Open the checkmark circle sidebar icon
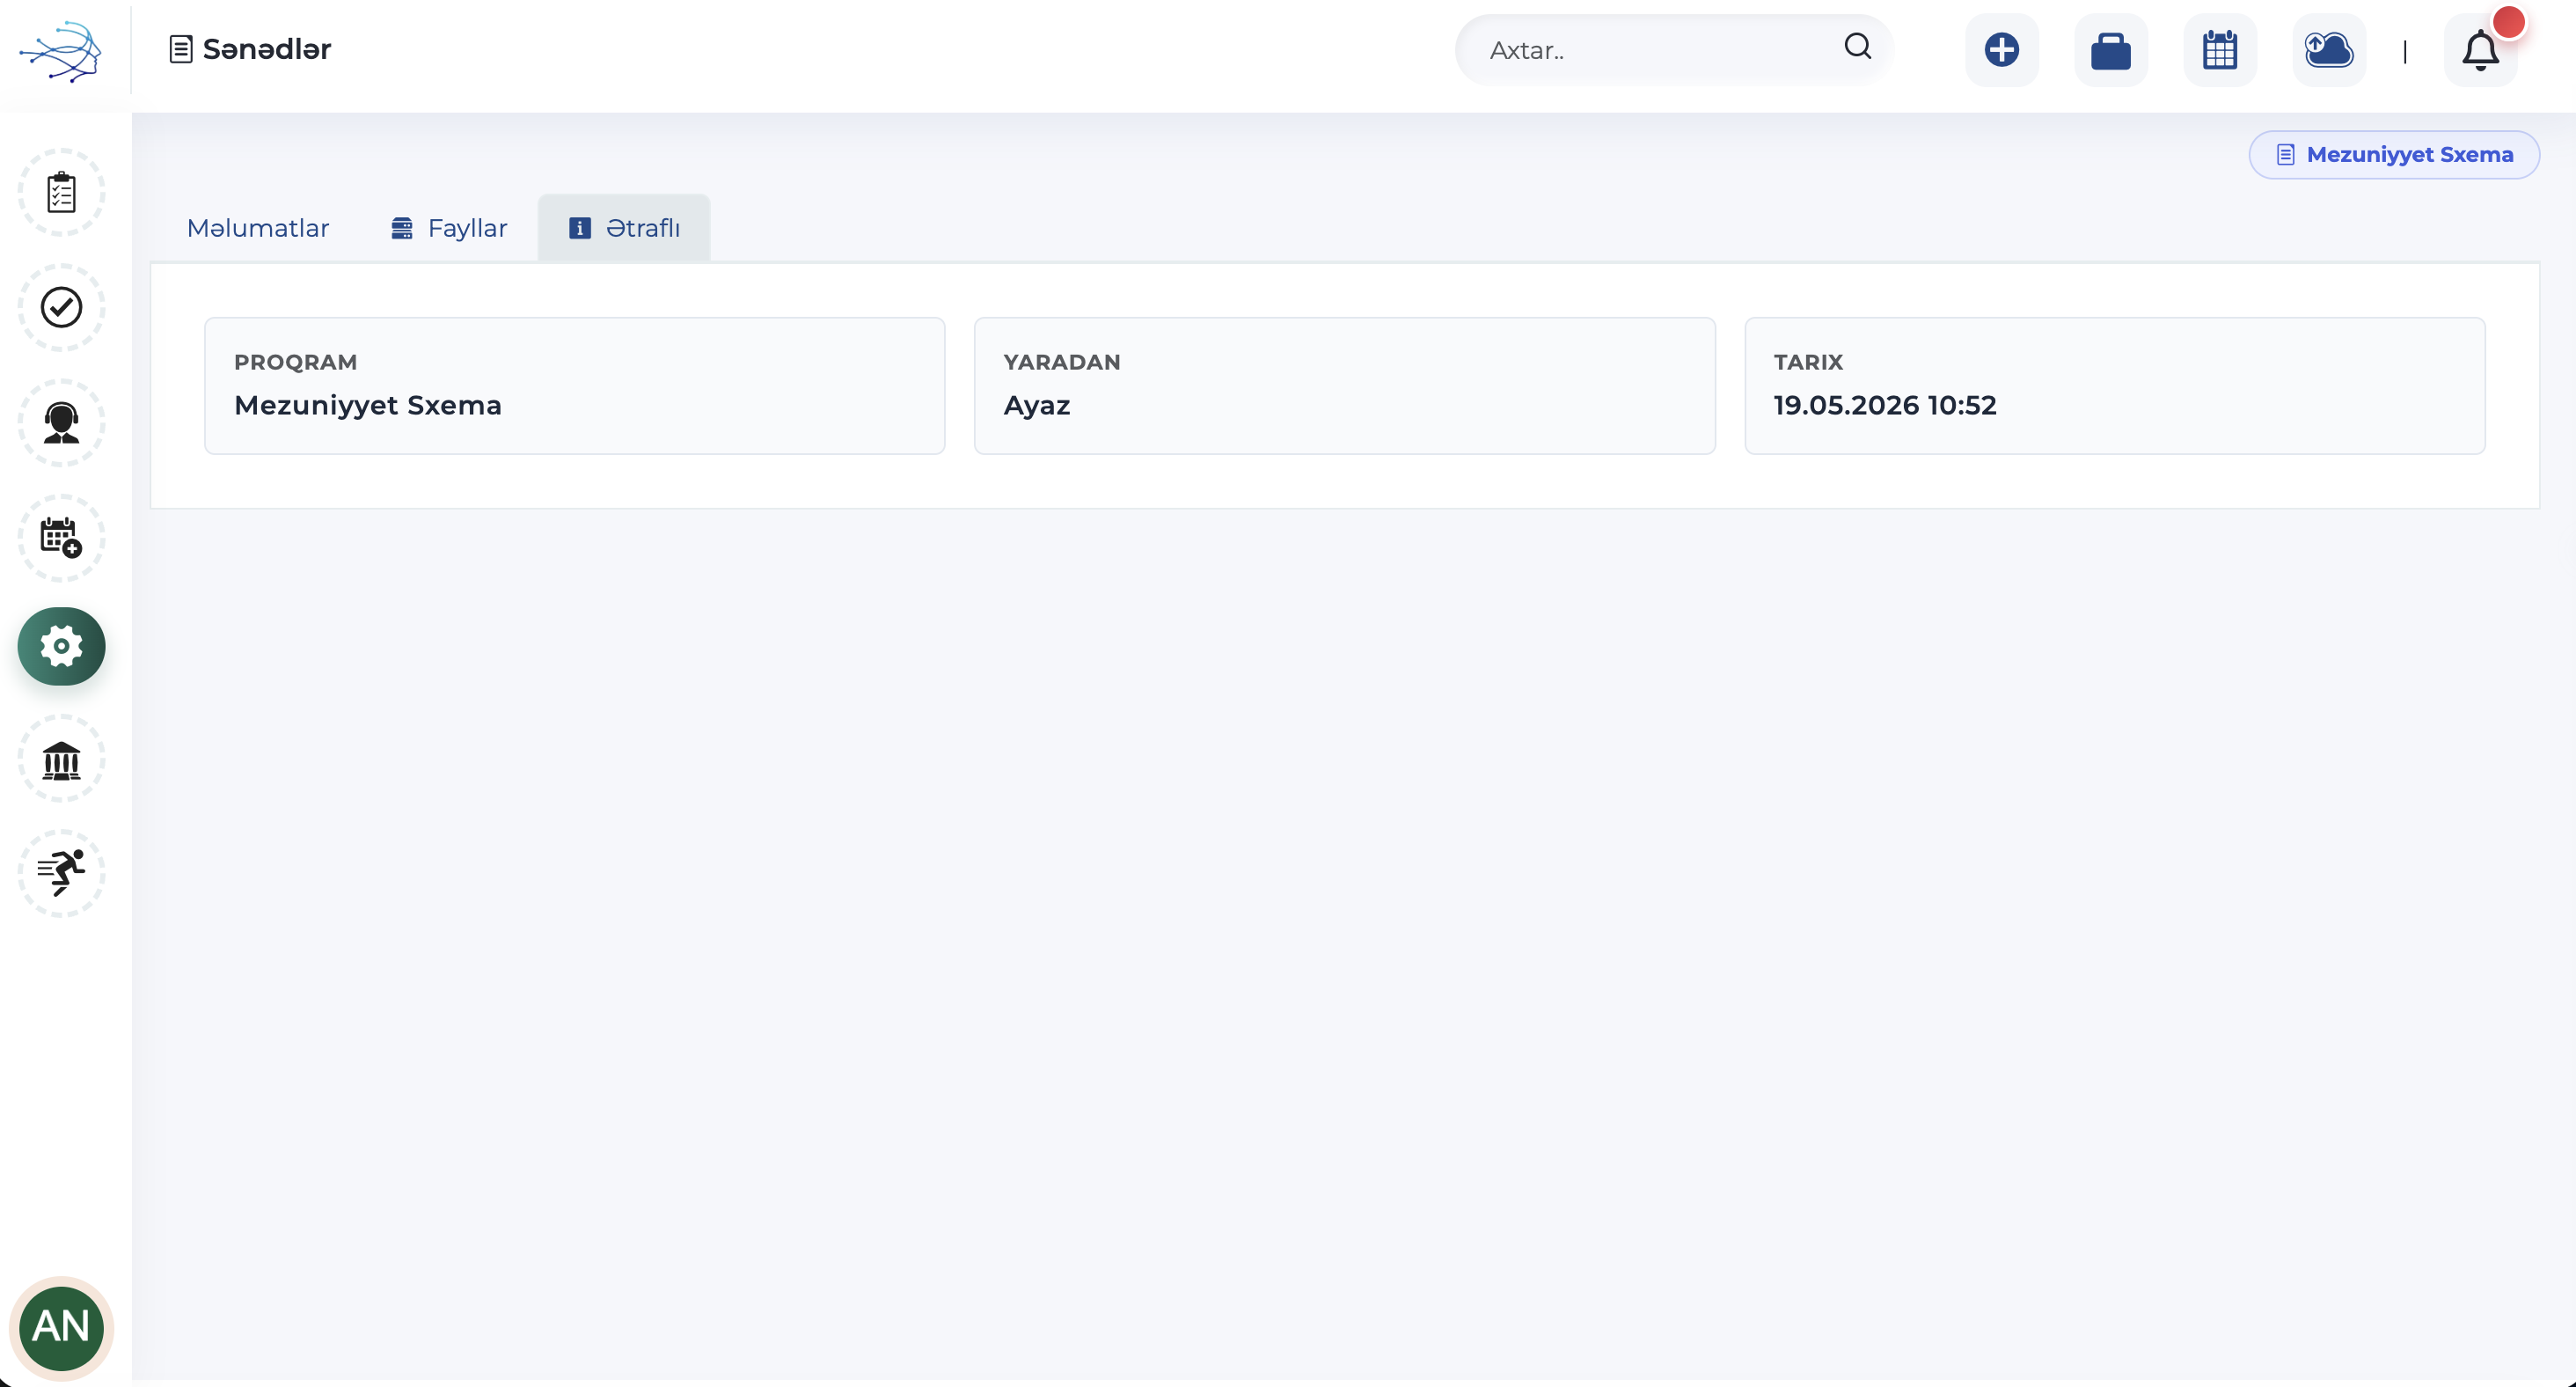The image size is (2576, 1387). tap(61, 307)
